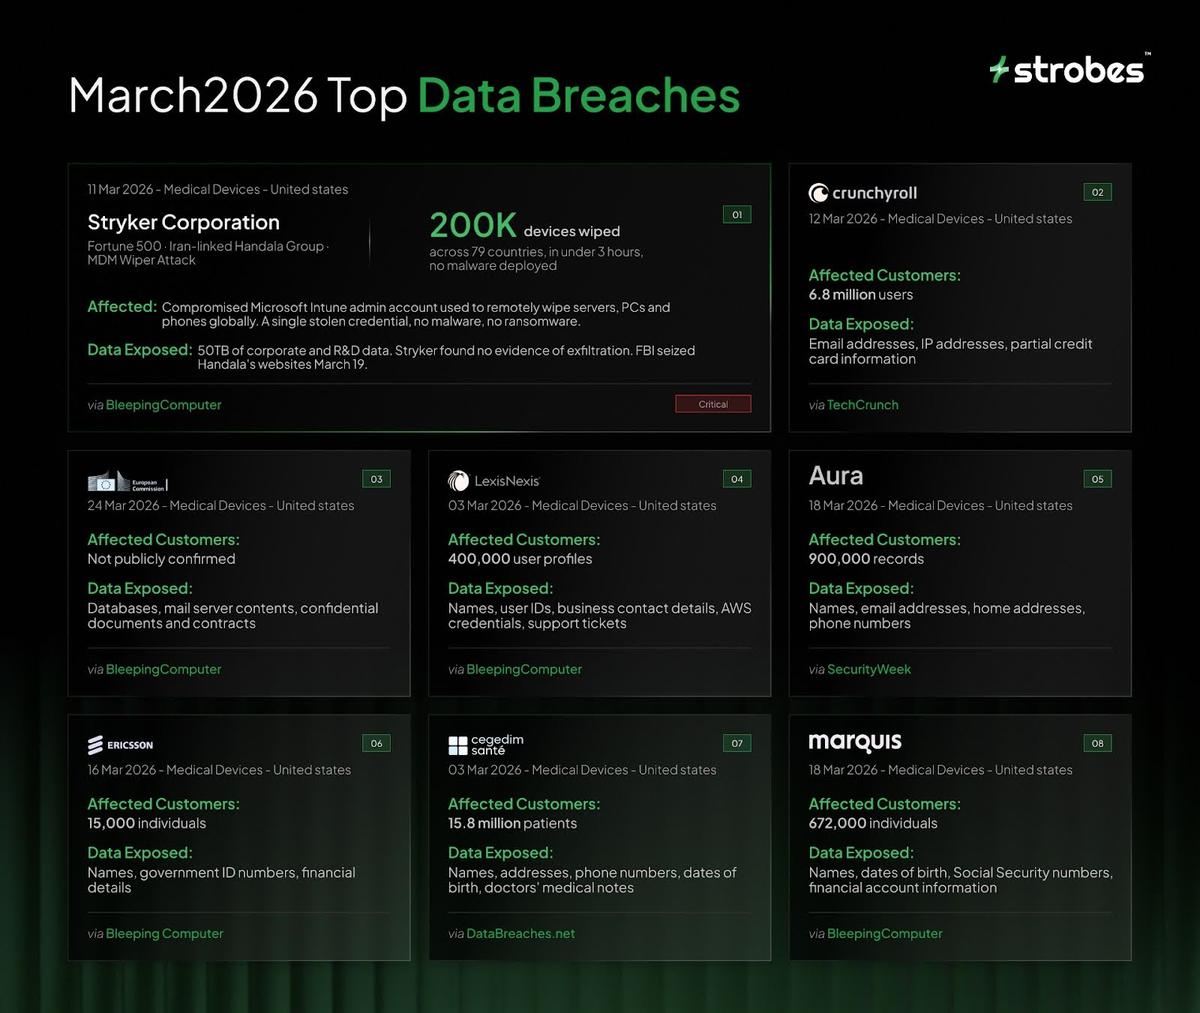Viewport: 1200px width, 1013px height.
Task: Click the 02 badge on crunchyroll card
Action: (1097, 192)
